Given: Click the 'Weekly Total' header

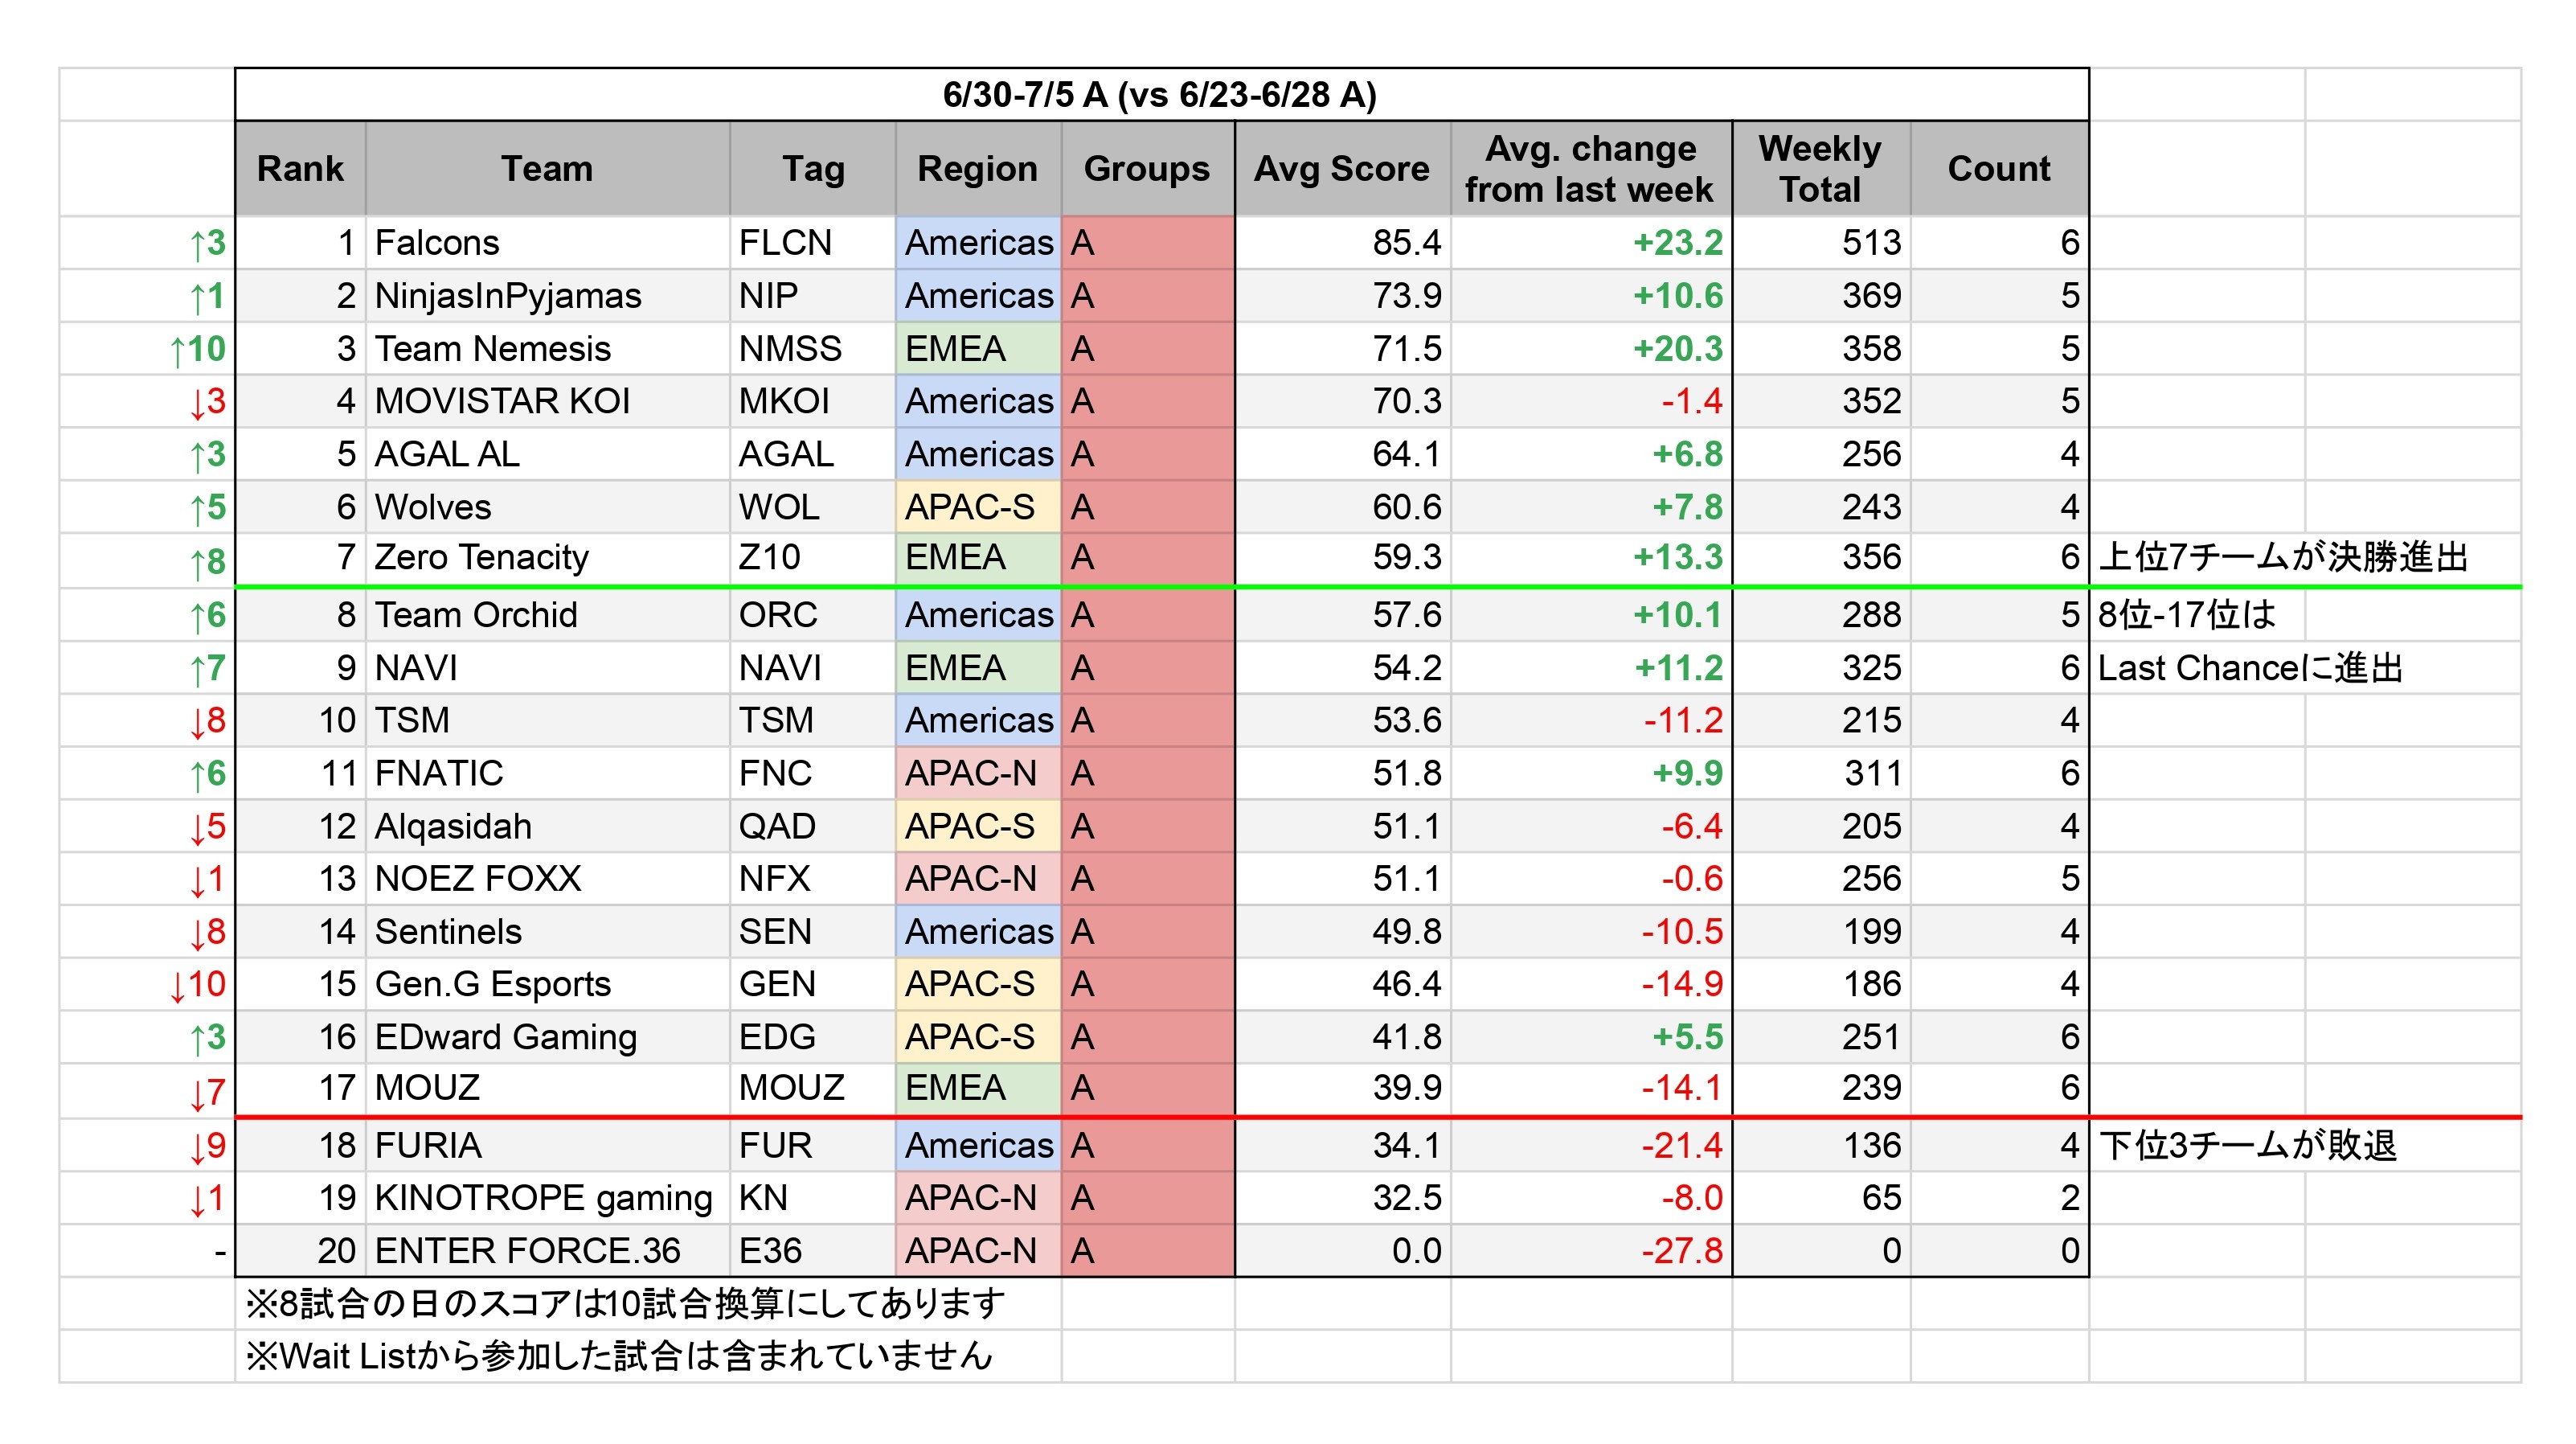Looking at the screenshot, I should click(x=1821, y=168).
